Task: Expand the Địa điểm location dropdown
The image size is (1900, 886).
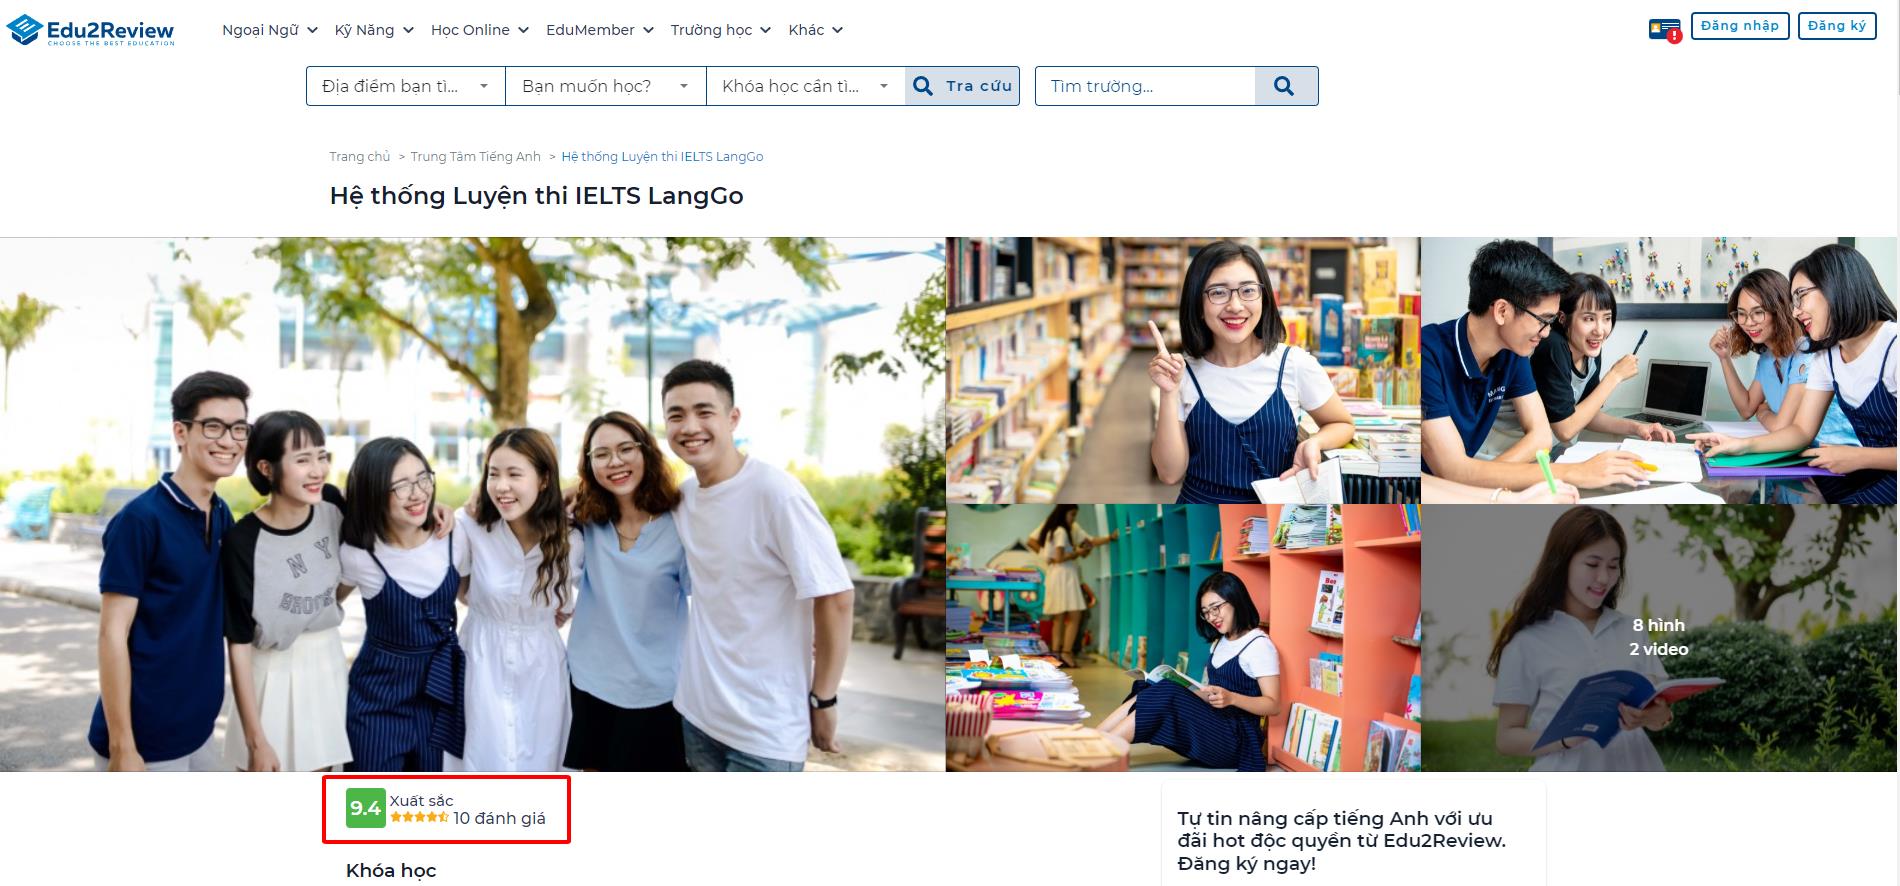Action: pyautogui.click(x=406, y=86)
